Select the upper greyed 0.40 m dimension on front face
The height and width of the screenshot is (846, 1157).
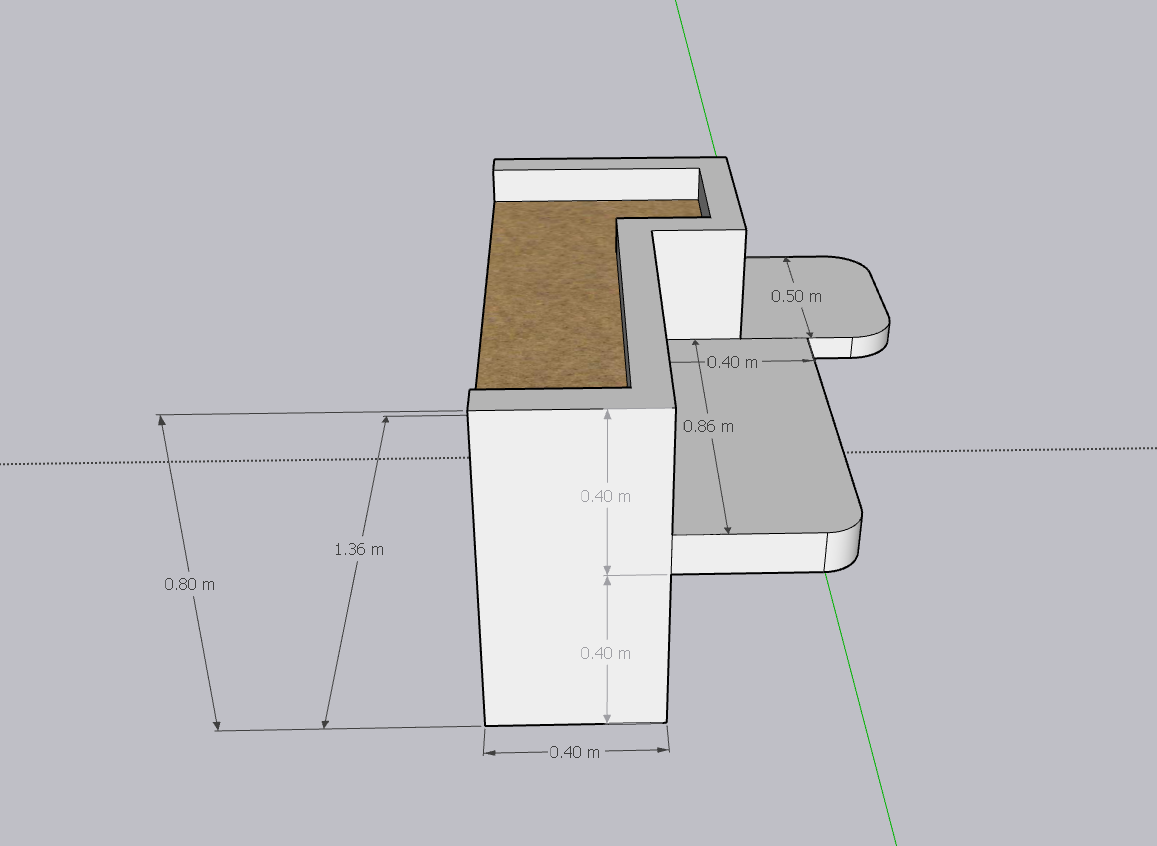tap(606, 496)
